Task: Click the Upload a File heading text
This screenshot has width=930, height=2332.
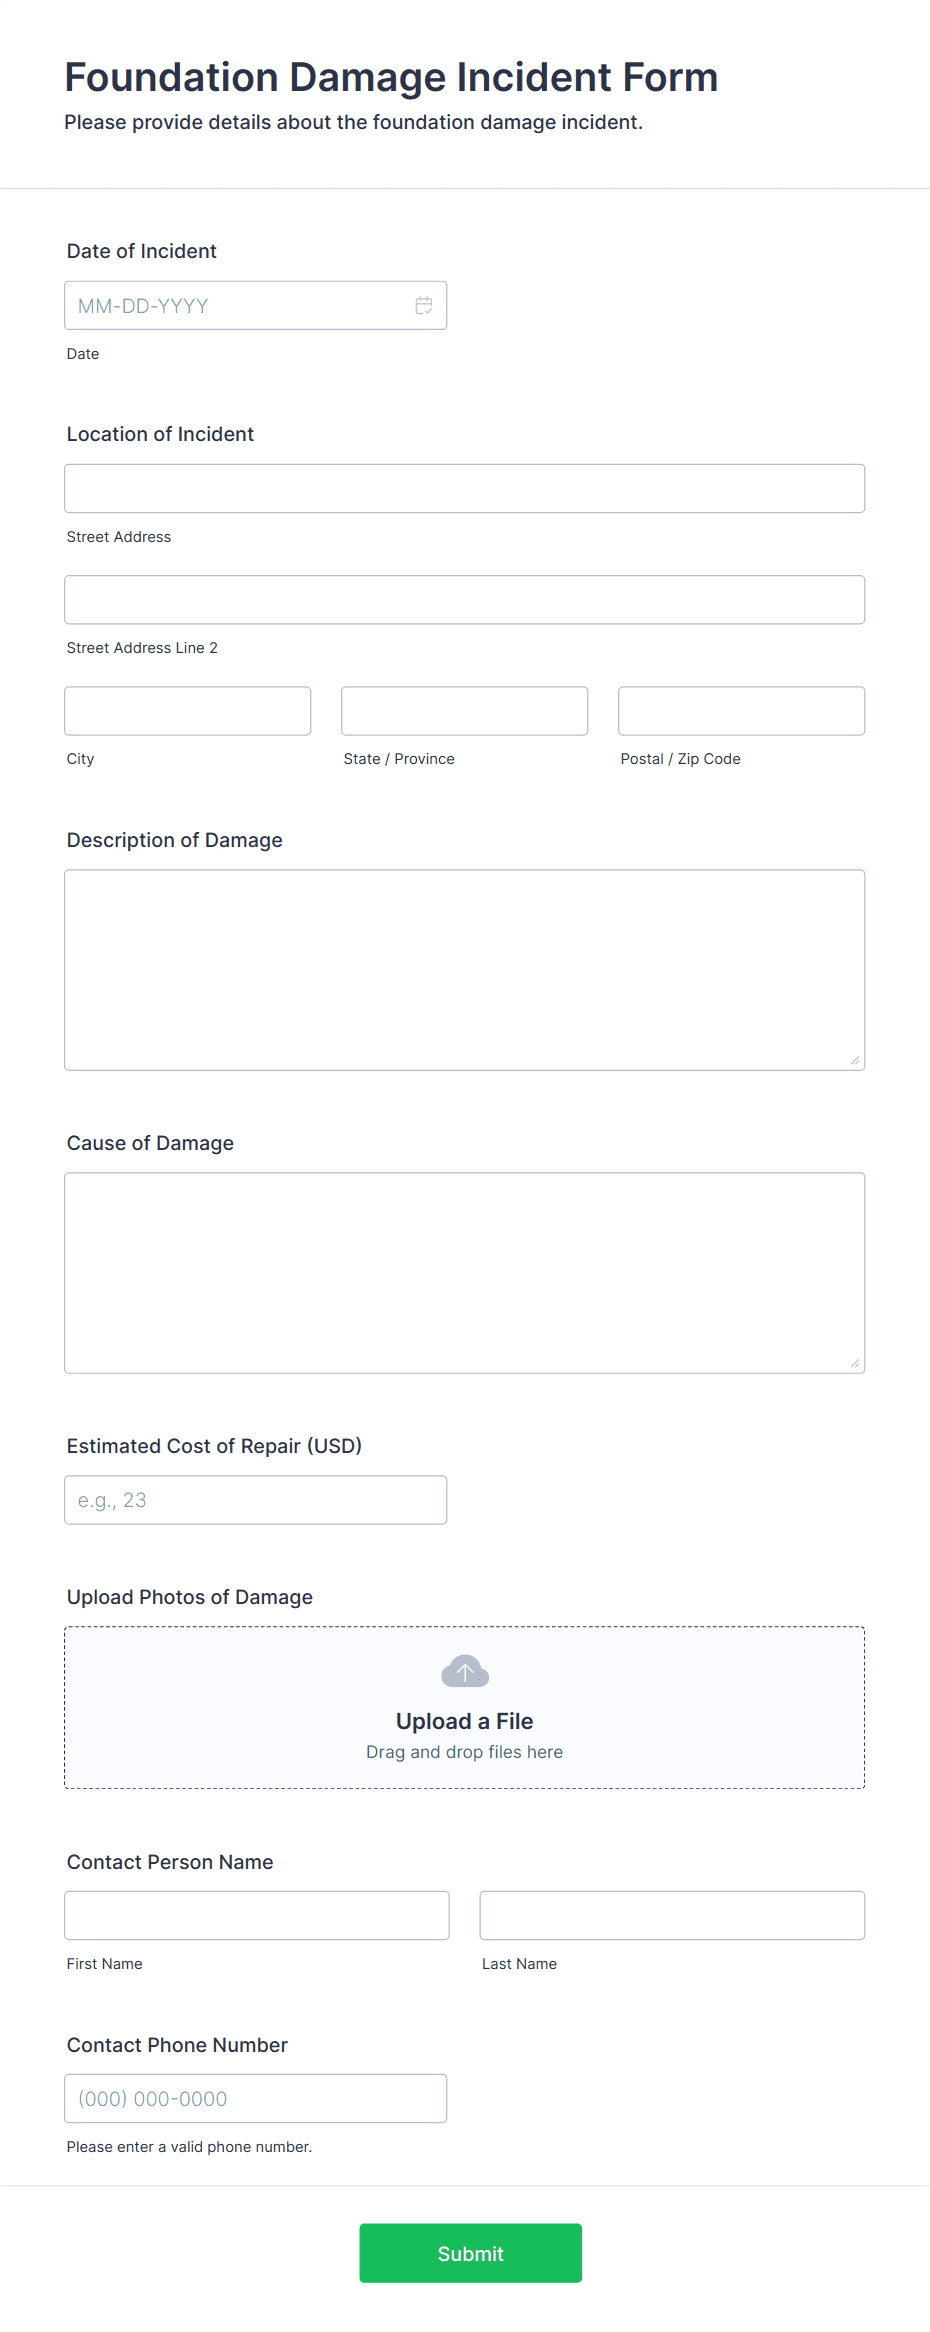Action: pos(465,1721)
